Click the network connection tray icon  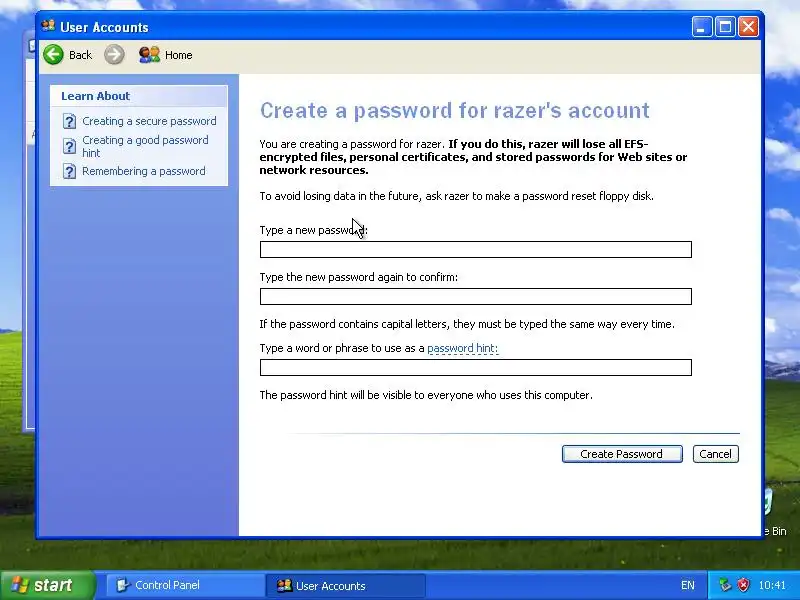[x=725, y=585]
